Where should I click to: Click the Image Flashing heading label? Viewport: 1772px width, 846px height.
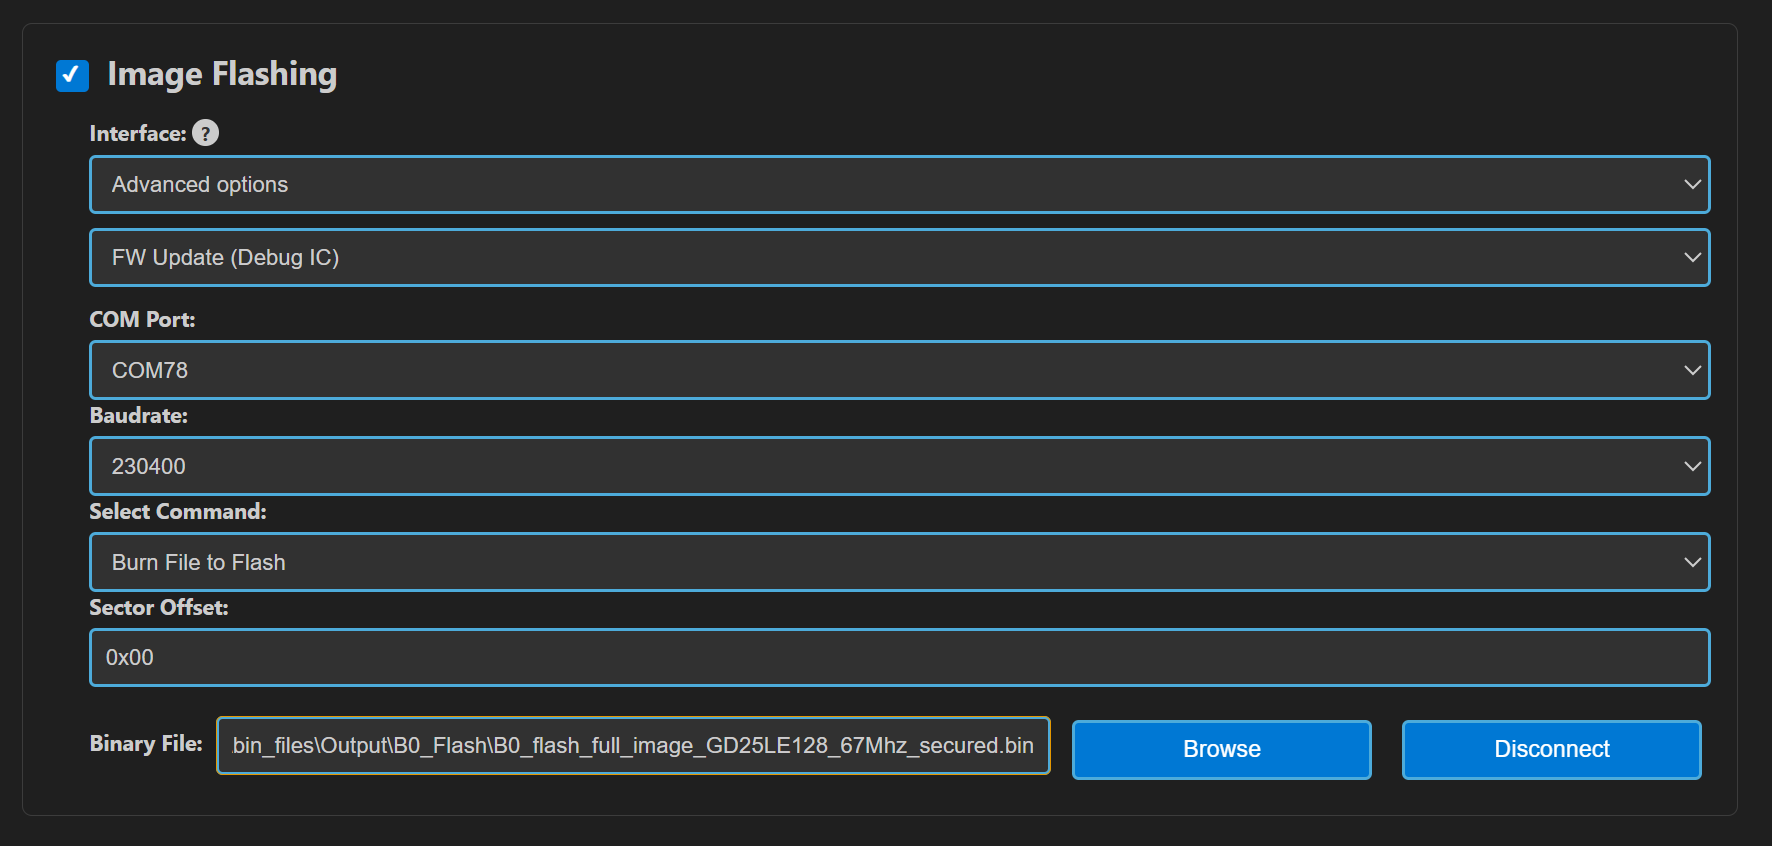pos(222,74)
